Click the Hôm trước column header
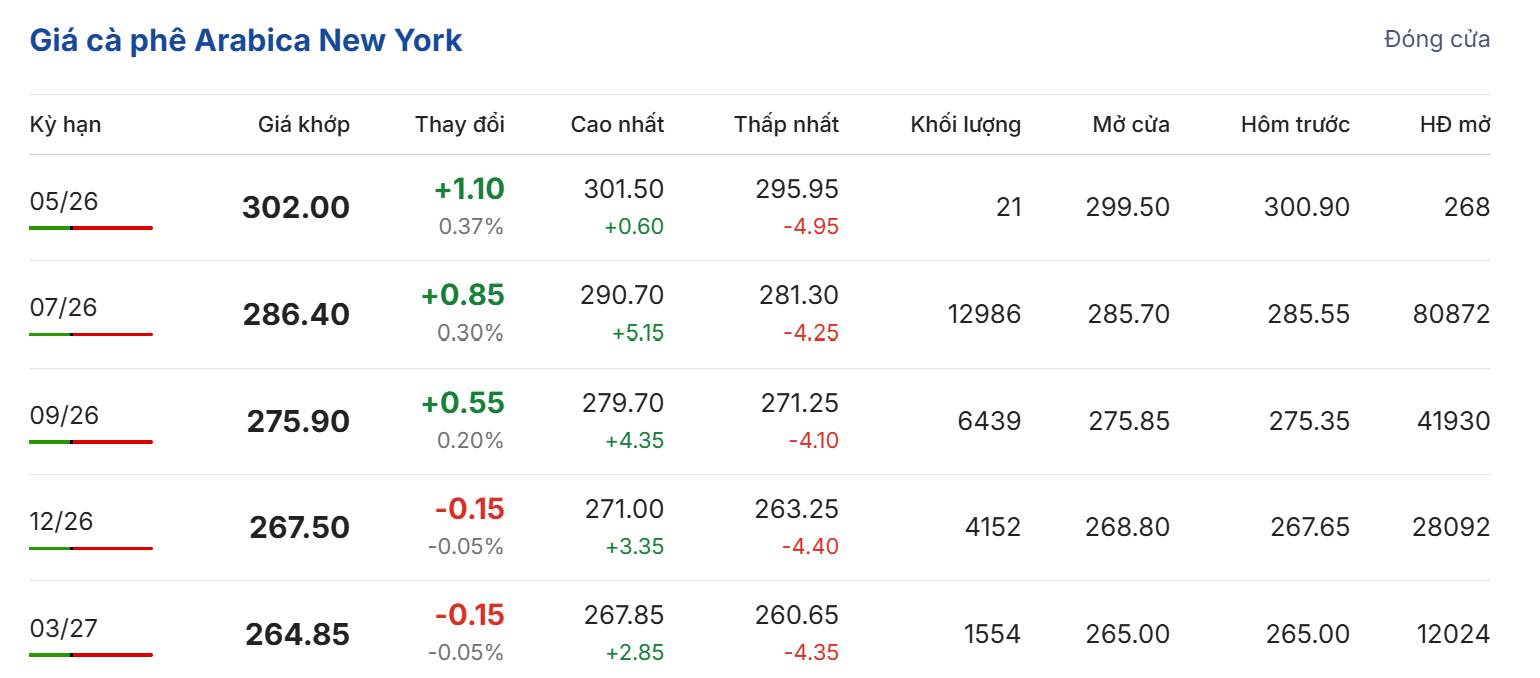 [1295, 125]
